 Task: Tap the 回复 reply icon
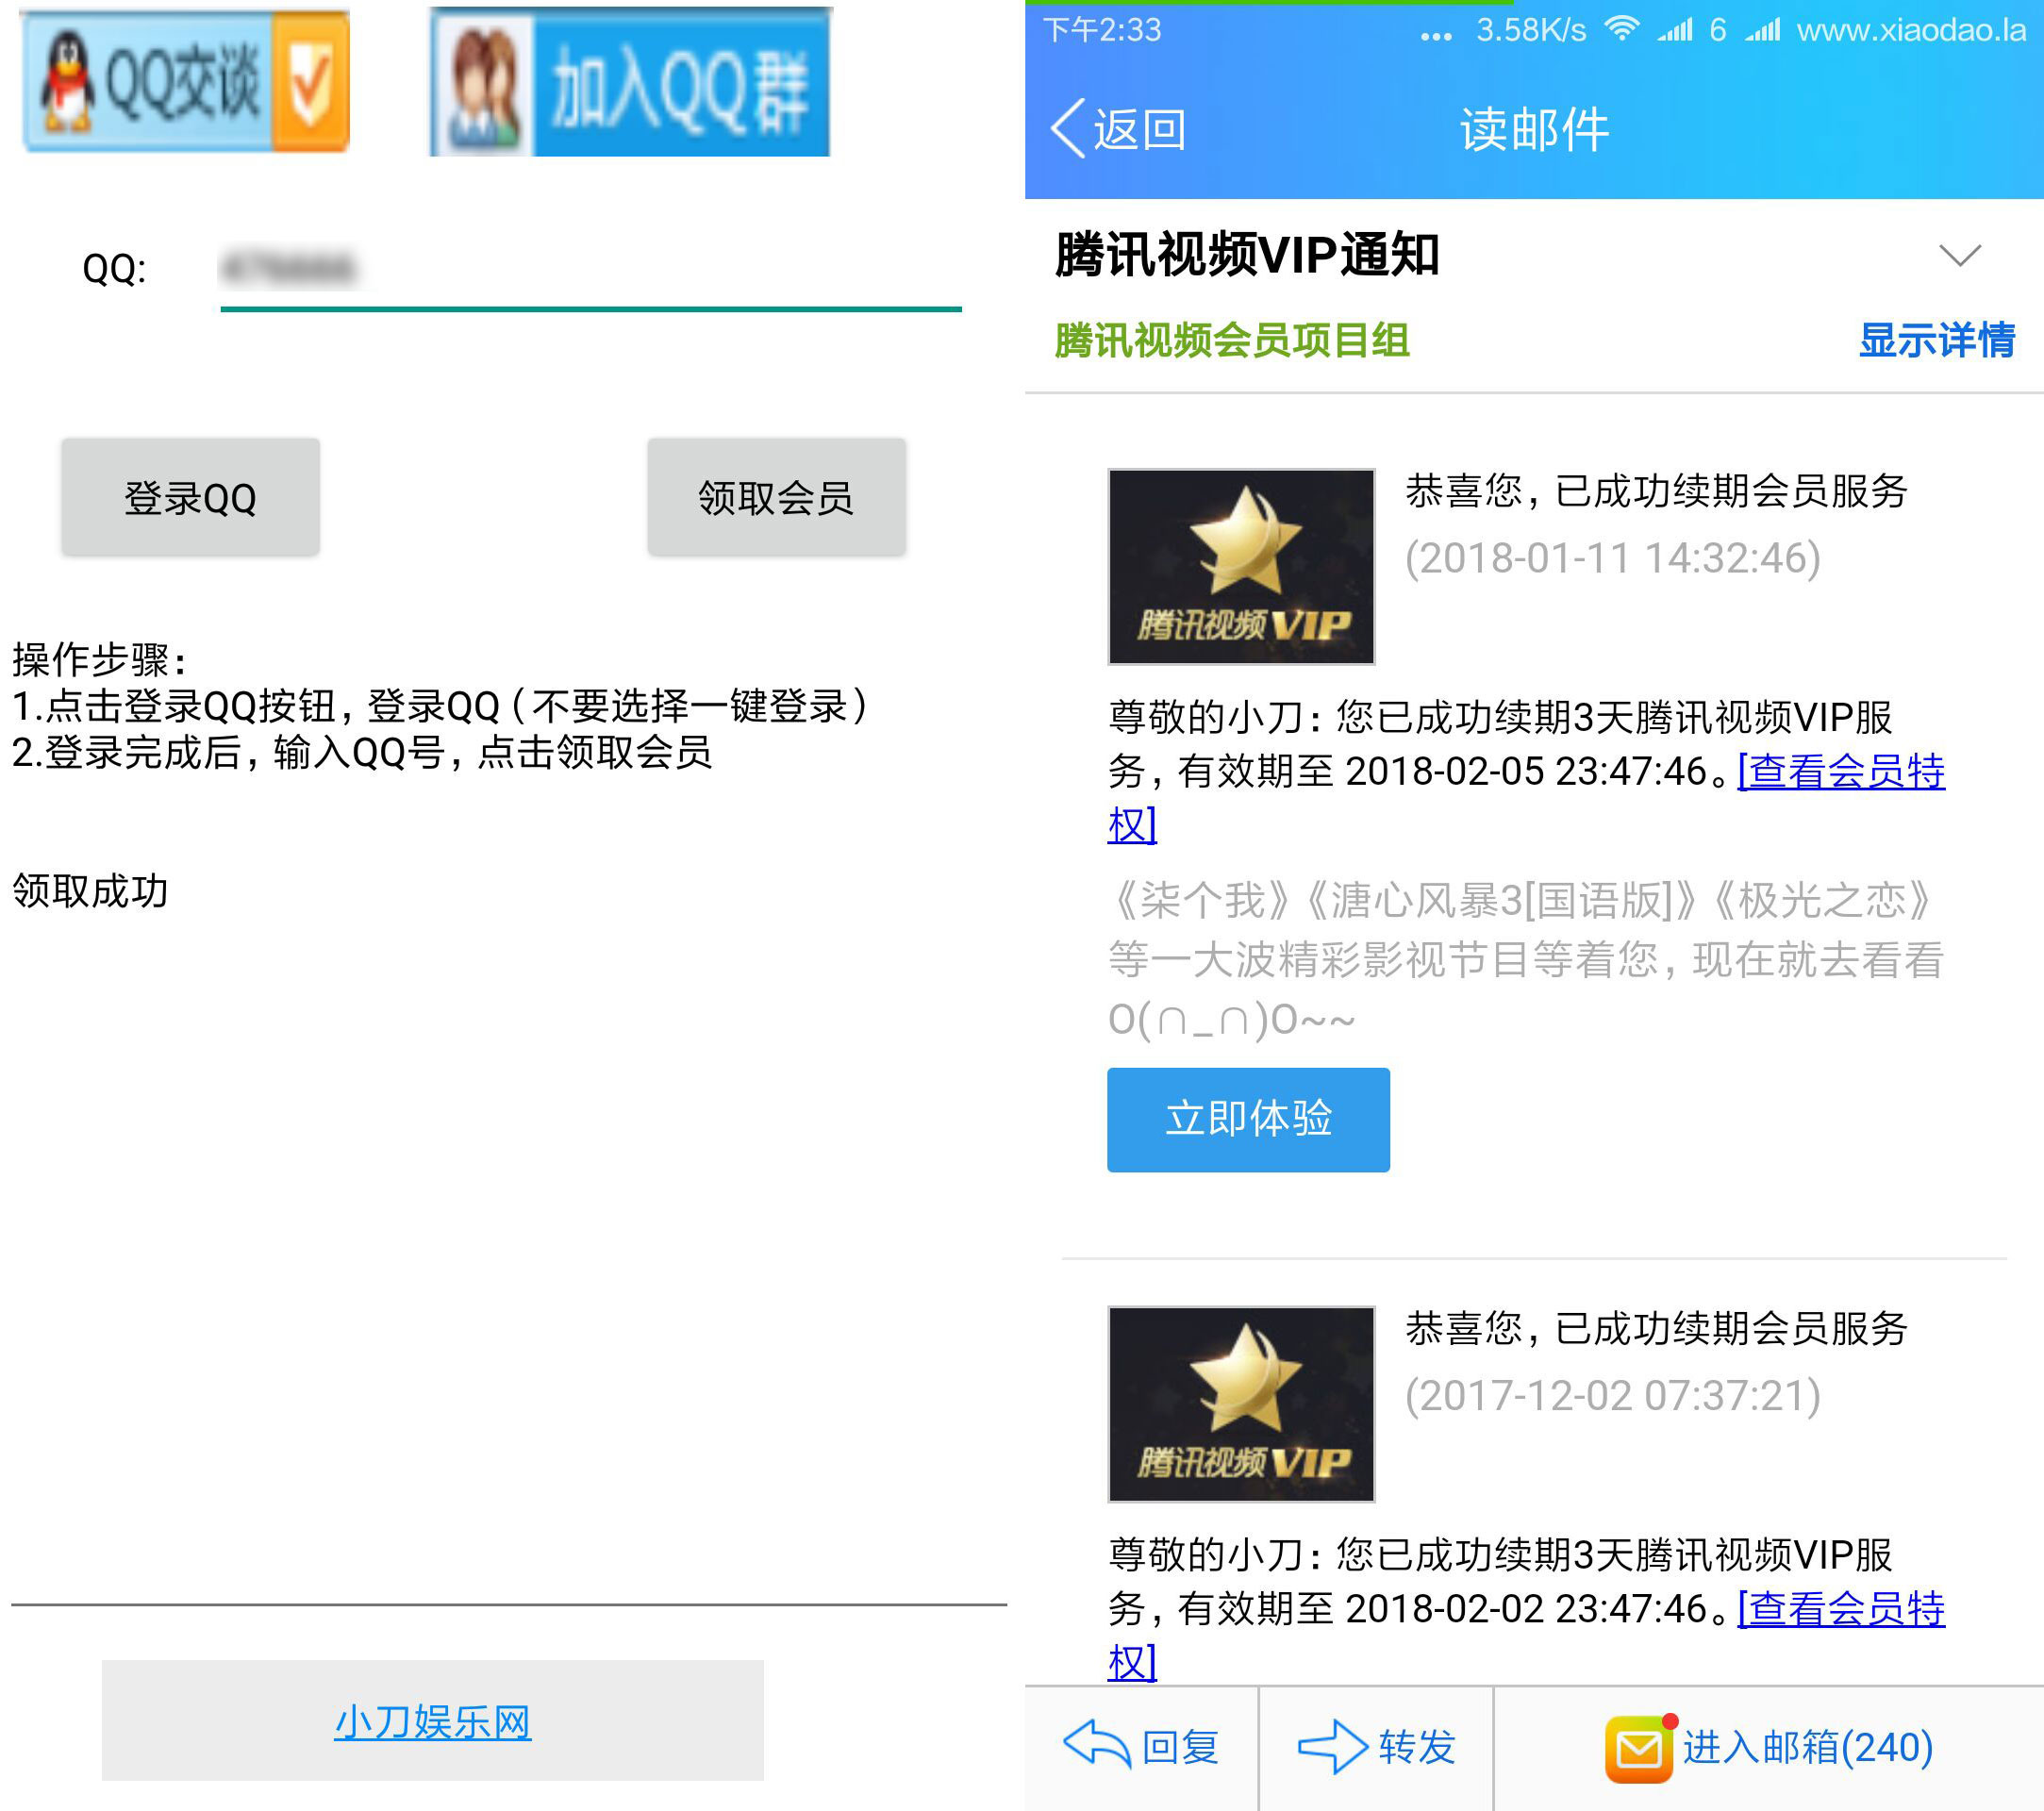[1096, 1746]
